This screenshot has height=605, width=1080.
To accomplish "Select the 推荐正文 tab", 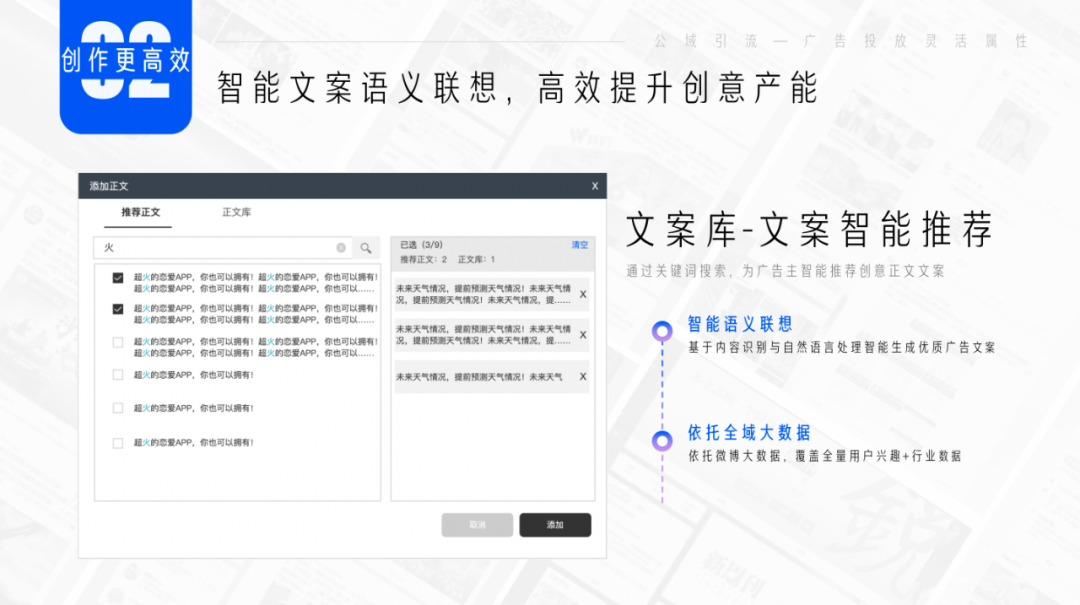I will (x=139, y=212).
